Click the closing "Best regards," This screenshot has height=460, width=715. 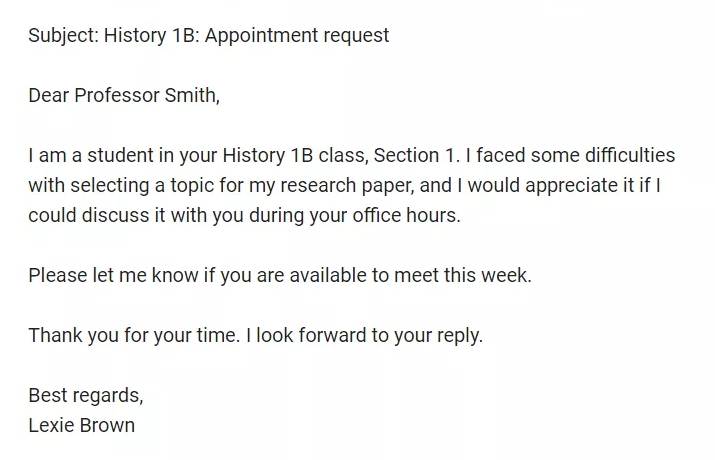point(86,395)
